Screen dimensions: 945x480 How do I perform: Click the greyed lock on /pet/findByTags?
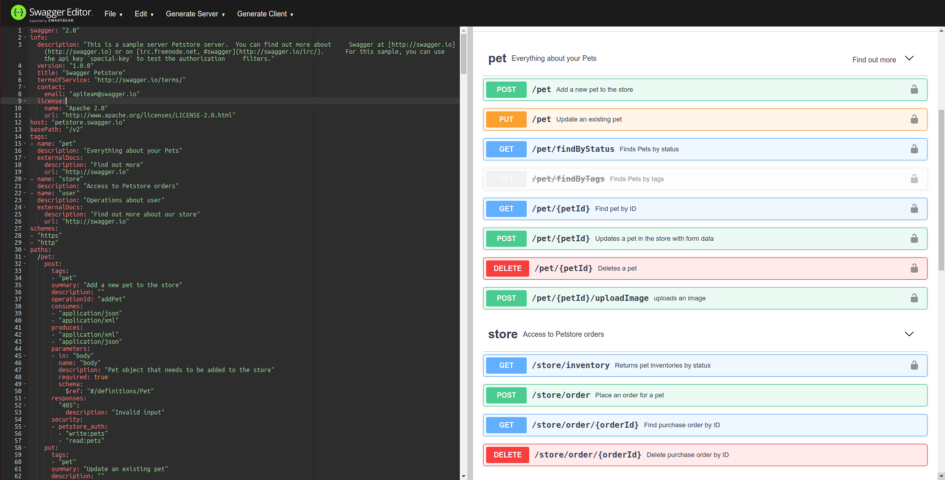(914, 179)
